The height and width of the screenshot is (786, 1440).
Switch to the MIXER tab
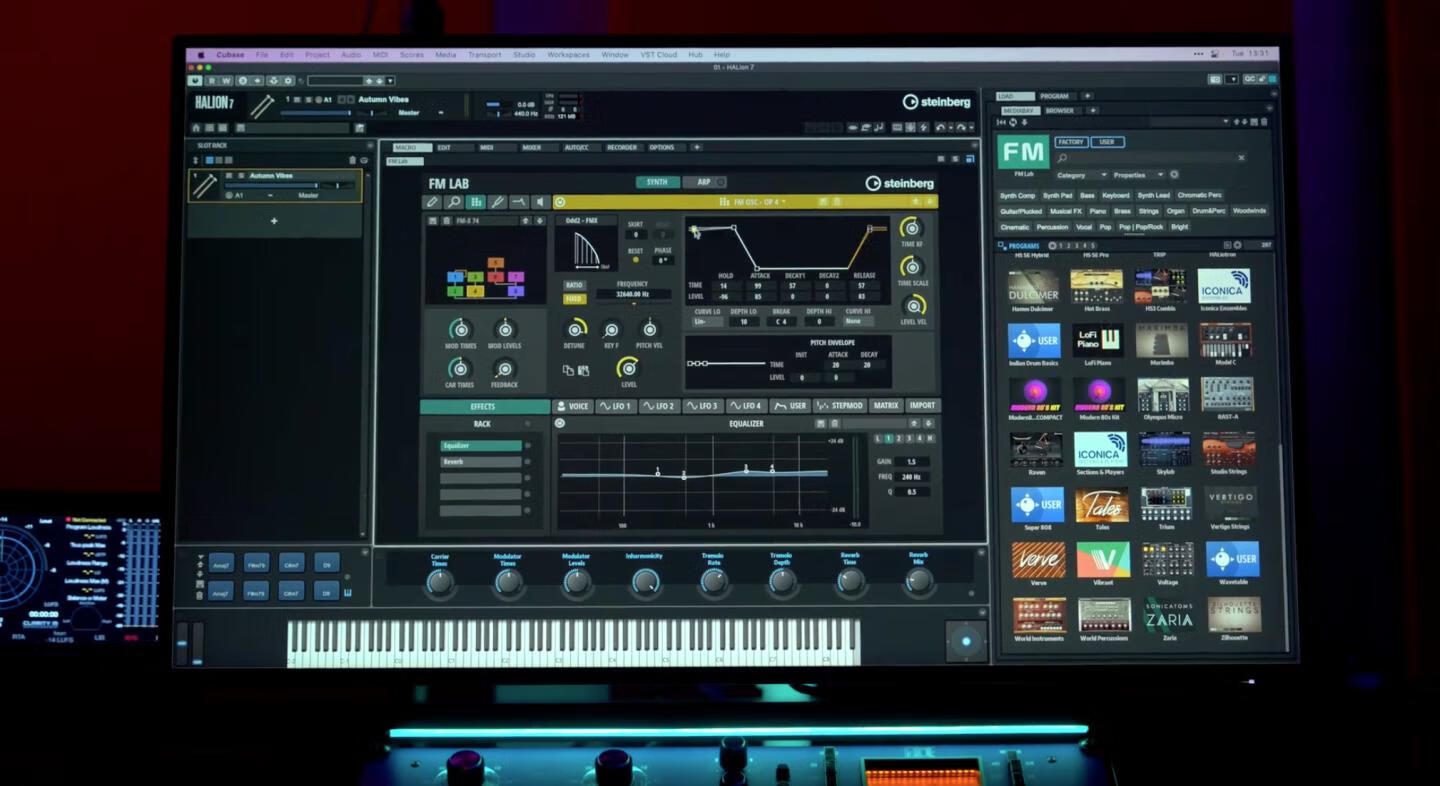(531, 147)
